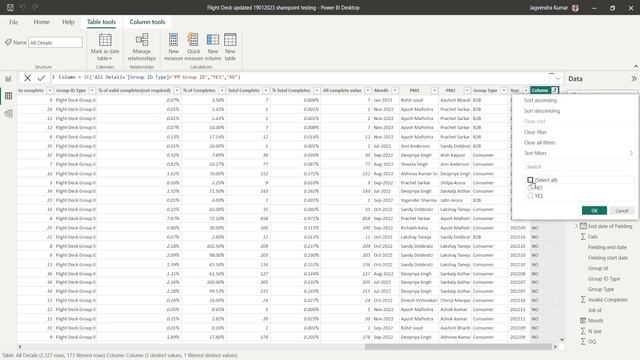640x360 pixels.
Task: Tick the YES filter checkbox
Action: (x=530, y=196)
